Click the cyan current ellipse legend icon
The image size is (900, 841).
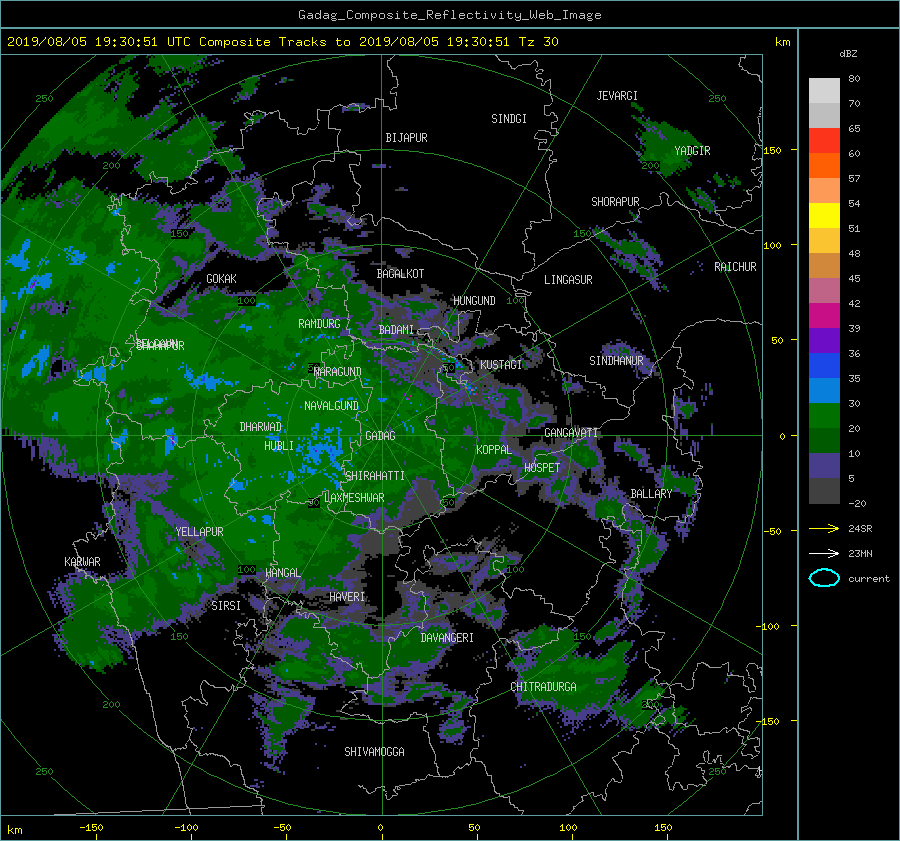pyautogui.click(x=824, y=578)
